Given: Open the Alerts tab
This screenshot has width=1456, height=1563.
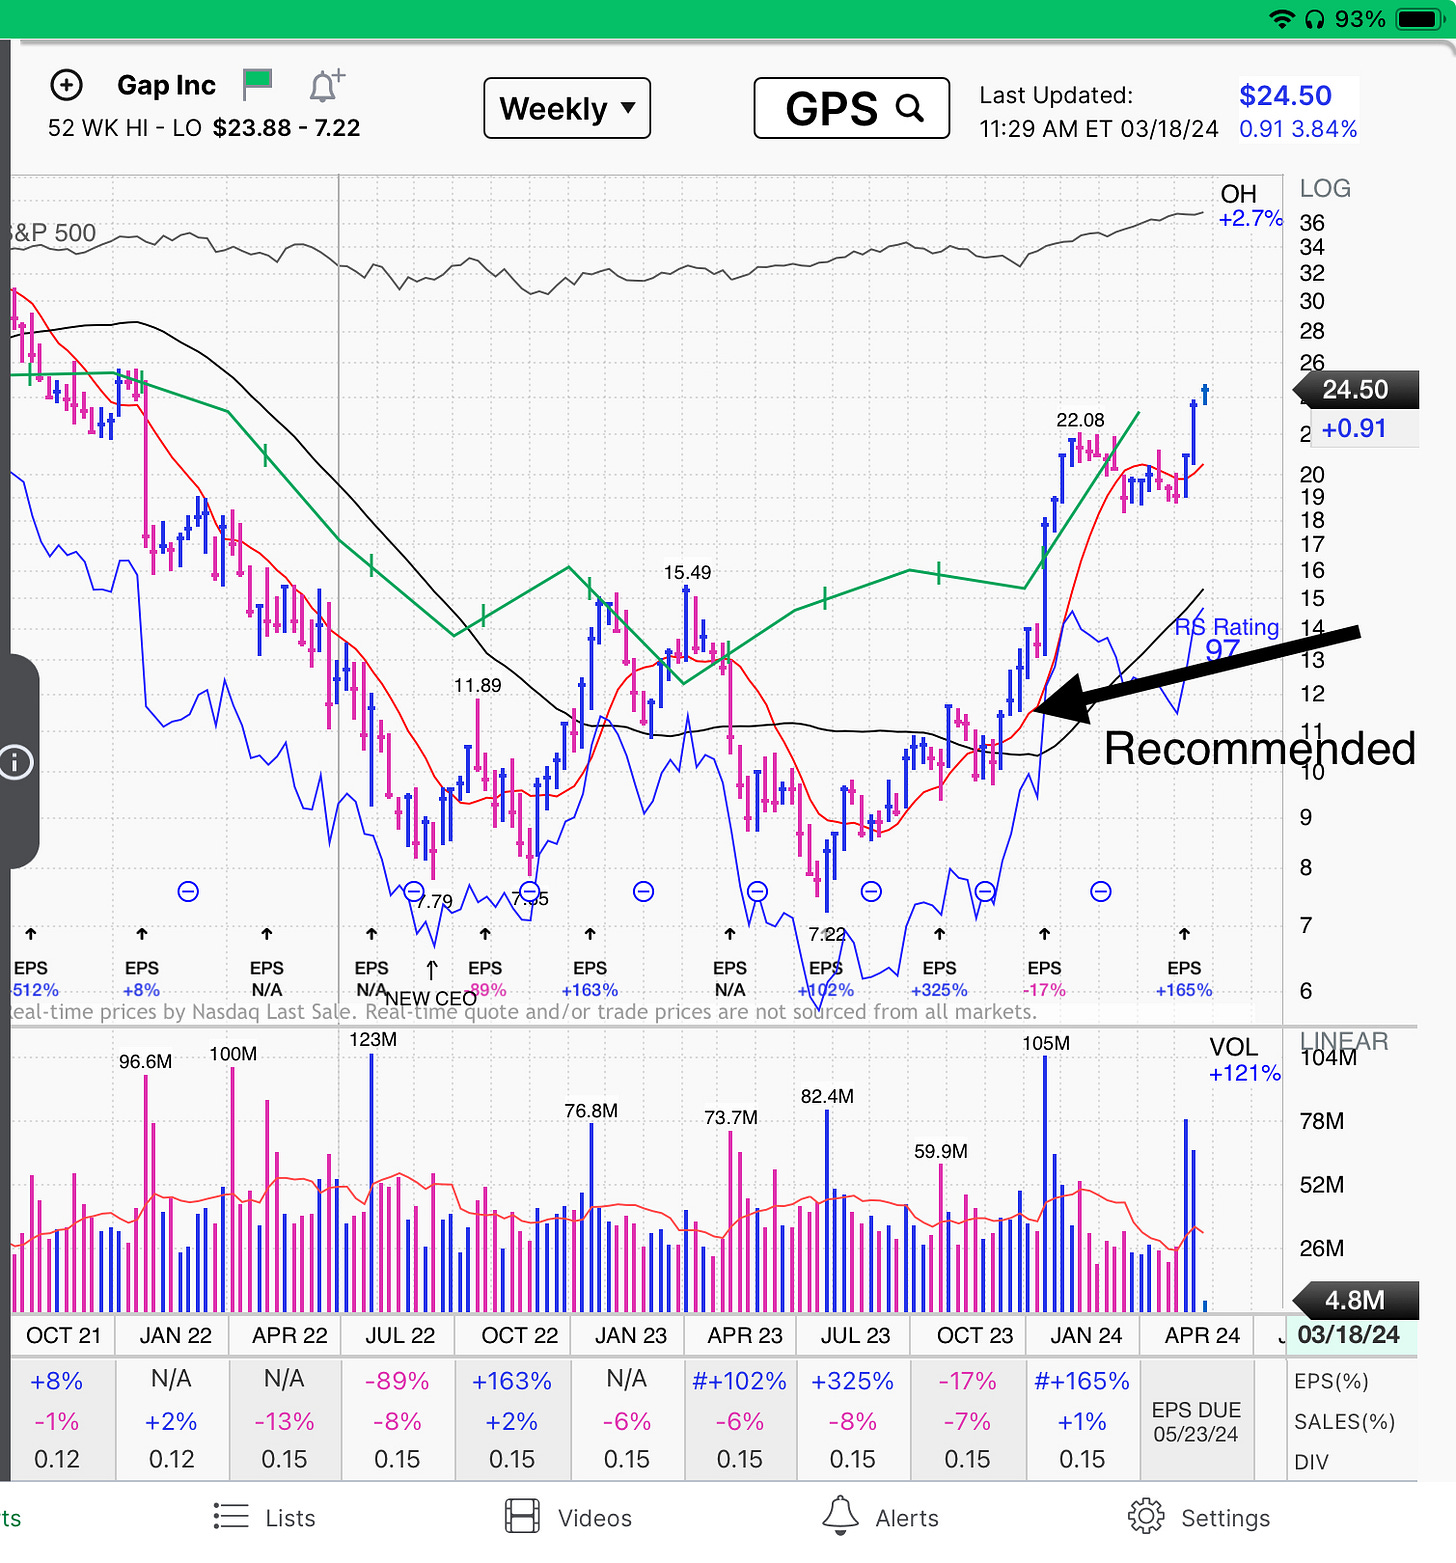Looking at the screenshot, I should [x=880, y=1518].
